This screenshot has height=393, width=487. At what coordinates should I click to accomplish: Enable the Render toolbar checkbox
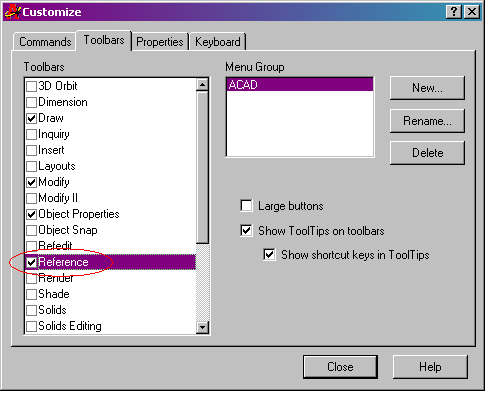[x=31, y=278]
